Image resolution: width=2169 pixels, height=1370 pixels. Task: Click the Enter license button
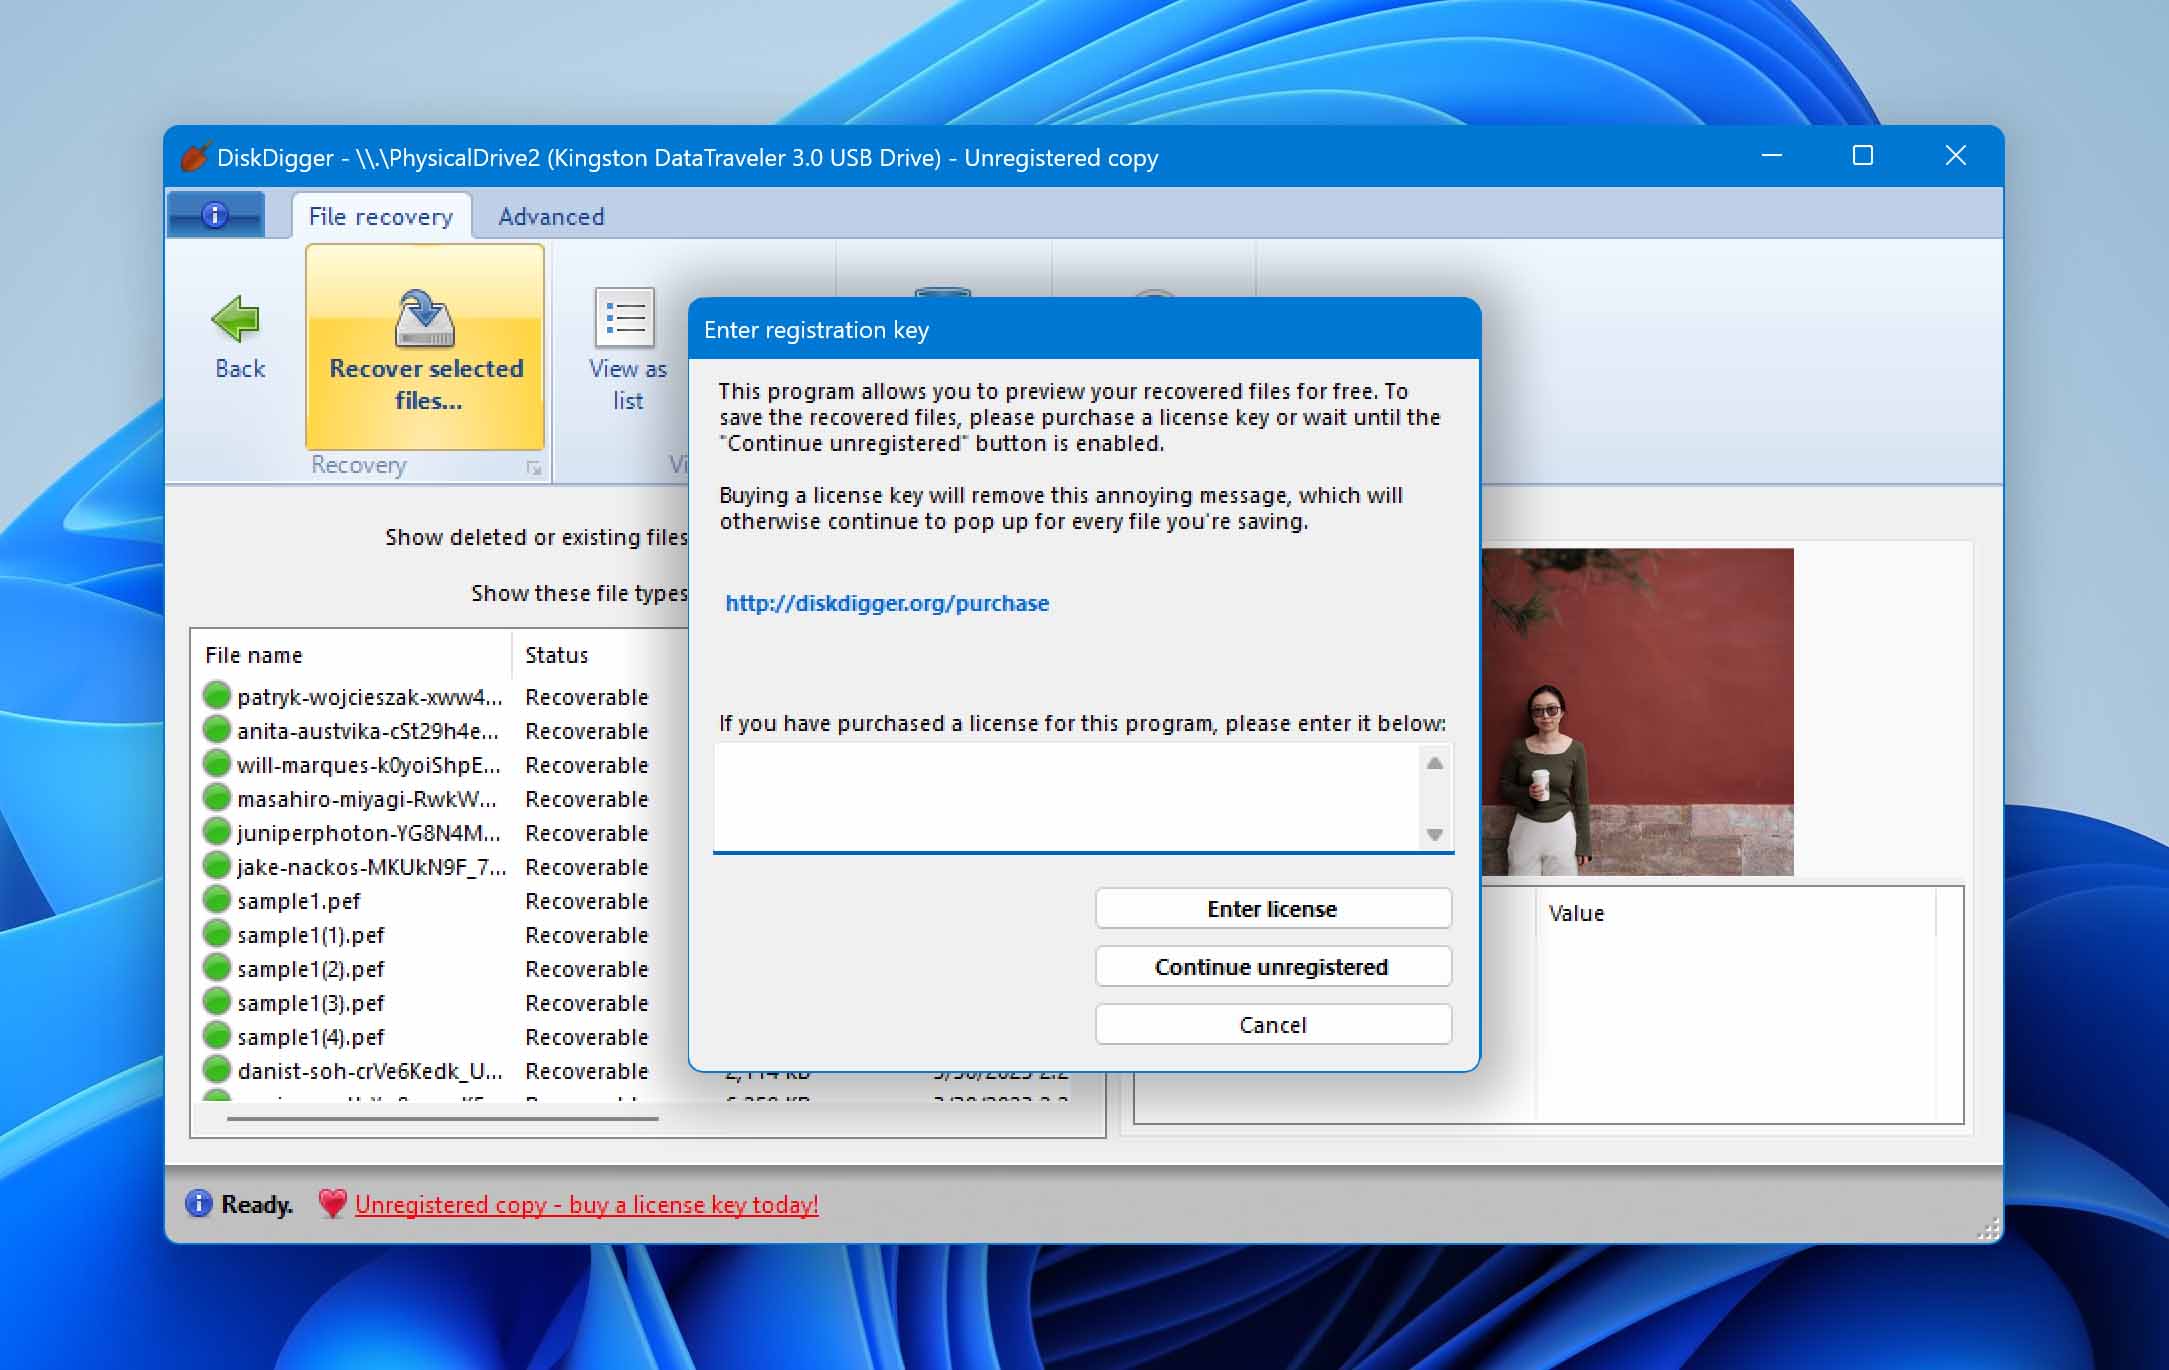pos(1272,908)
